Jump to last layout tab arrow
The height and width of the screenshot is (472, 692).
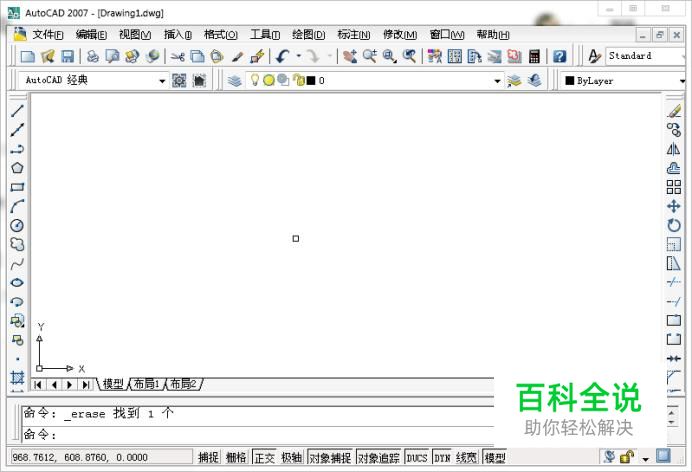click(85, 385)
